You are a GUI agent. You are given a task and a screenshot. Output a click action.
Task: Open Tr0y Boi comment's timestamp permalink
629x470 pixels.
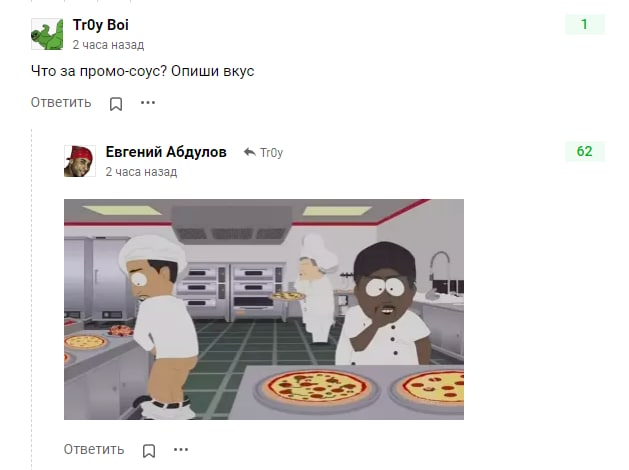pyautogui.click(x=108, y=45)
